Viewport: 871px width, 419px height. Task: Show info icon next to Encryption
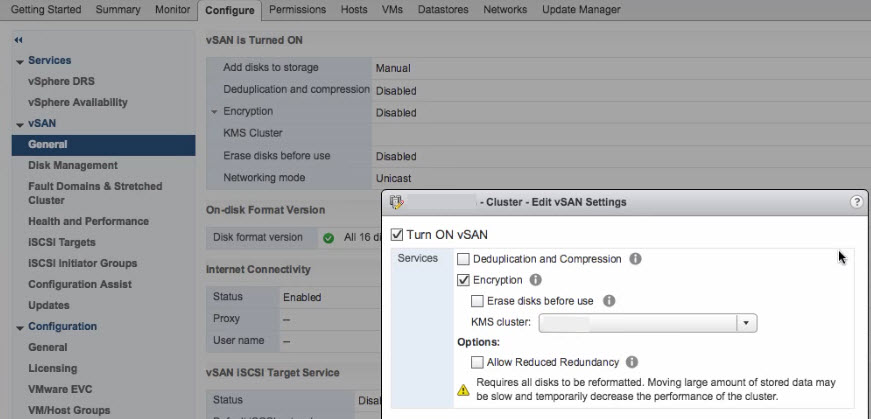(x=535, y=280)
